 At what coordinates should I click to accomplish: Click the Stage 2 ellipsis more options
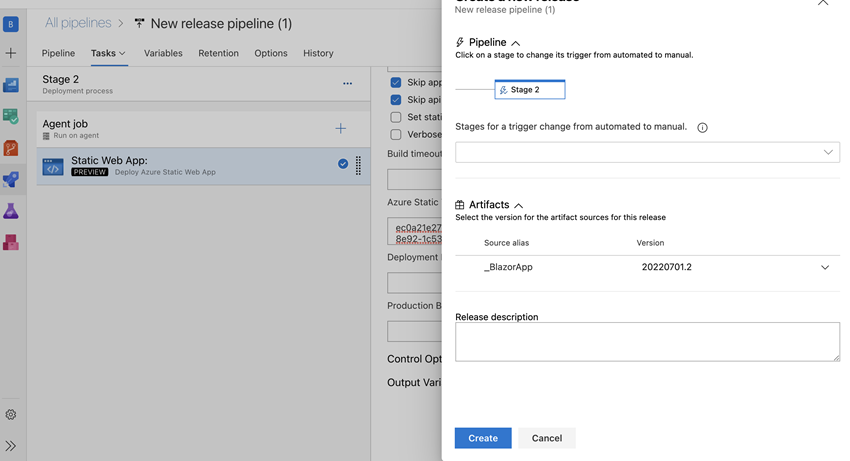coord(347,84)
